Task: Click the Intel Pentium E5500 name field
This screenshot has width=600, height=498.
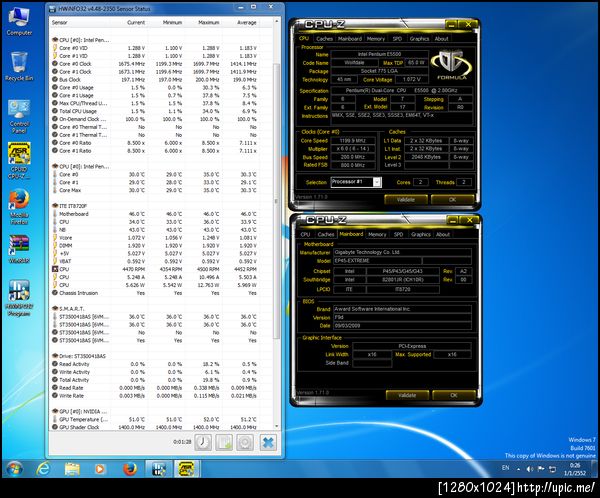Action: click(379, 54)
